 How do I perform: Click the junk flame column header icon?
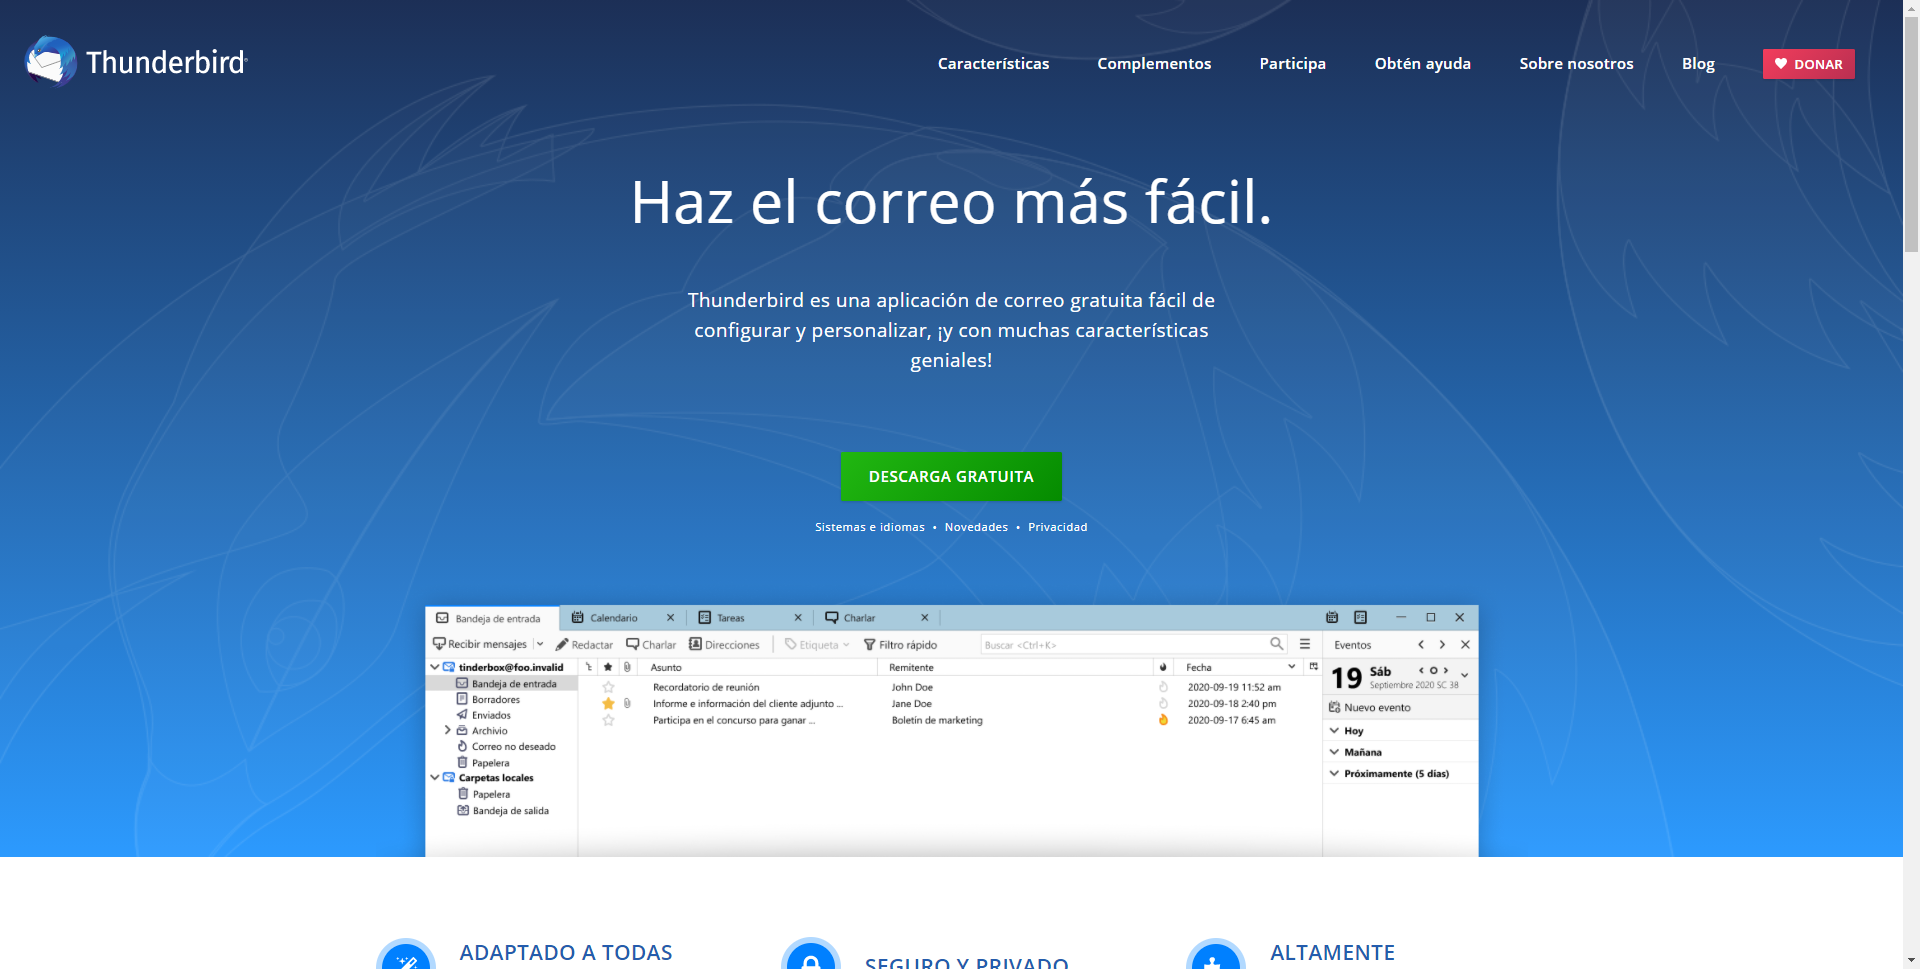pyautogui.click(x=1163, y=667)
